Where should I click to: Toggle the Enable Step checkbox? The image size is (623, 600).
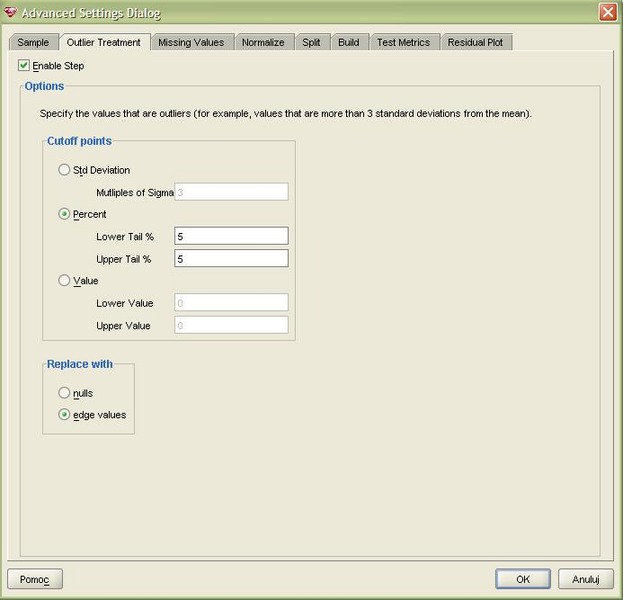tap(24, 66)
